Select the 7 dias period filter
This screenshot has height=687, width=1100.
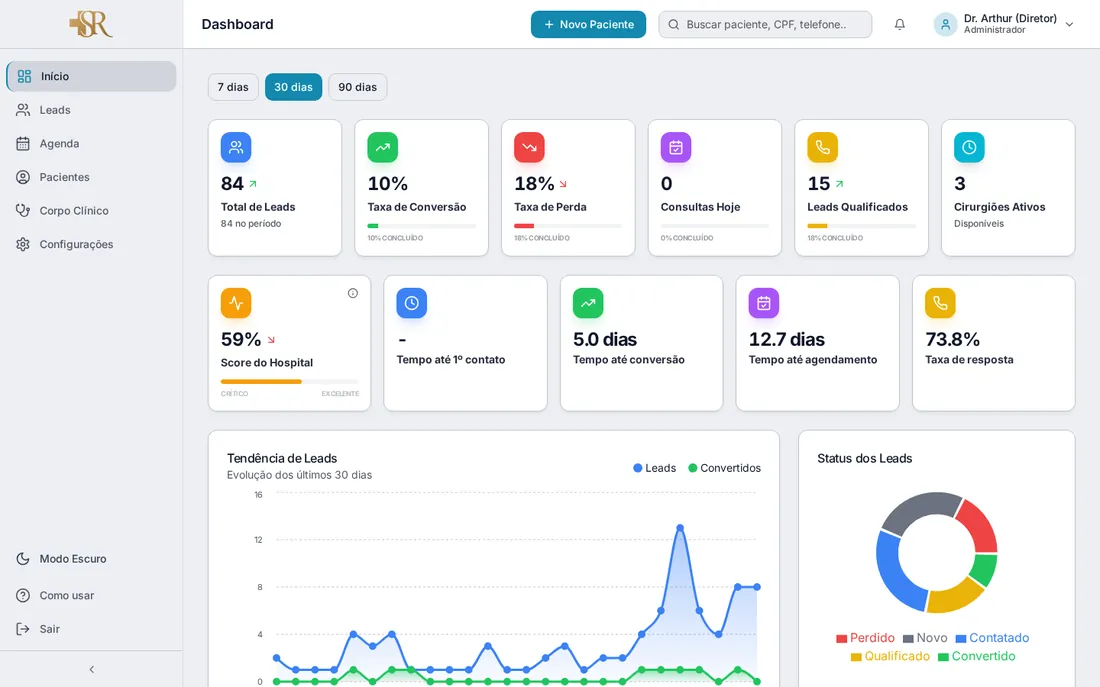tap(233, 87)
